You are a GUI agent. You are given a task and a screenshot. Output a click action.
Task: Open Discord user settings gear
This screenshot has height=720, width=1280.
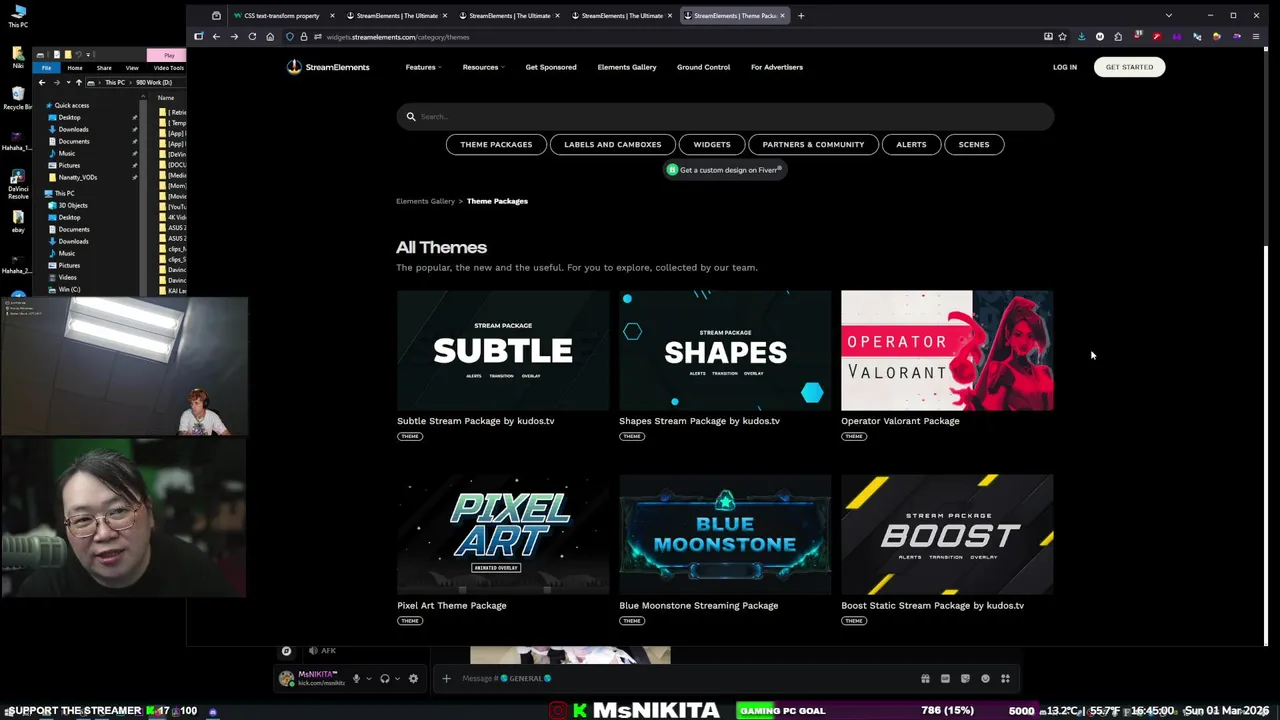click(x=413, y=678)
